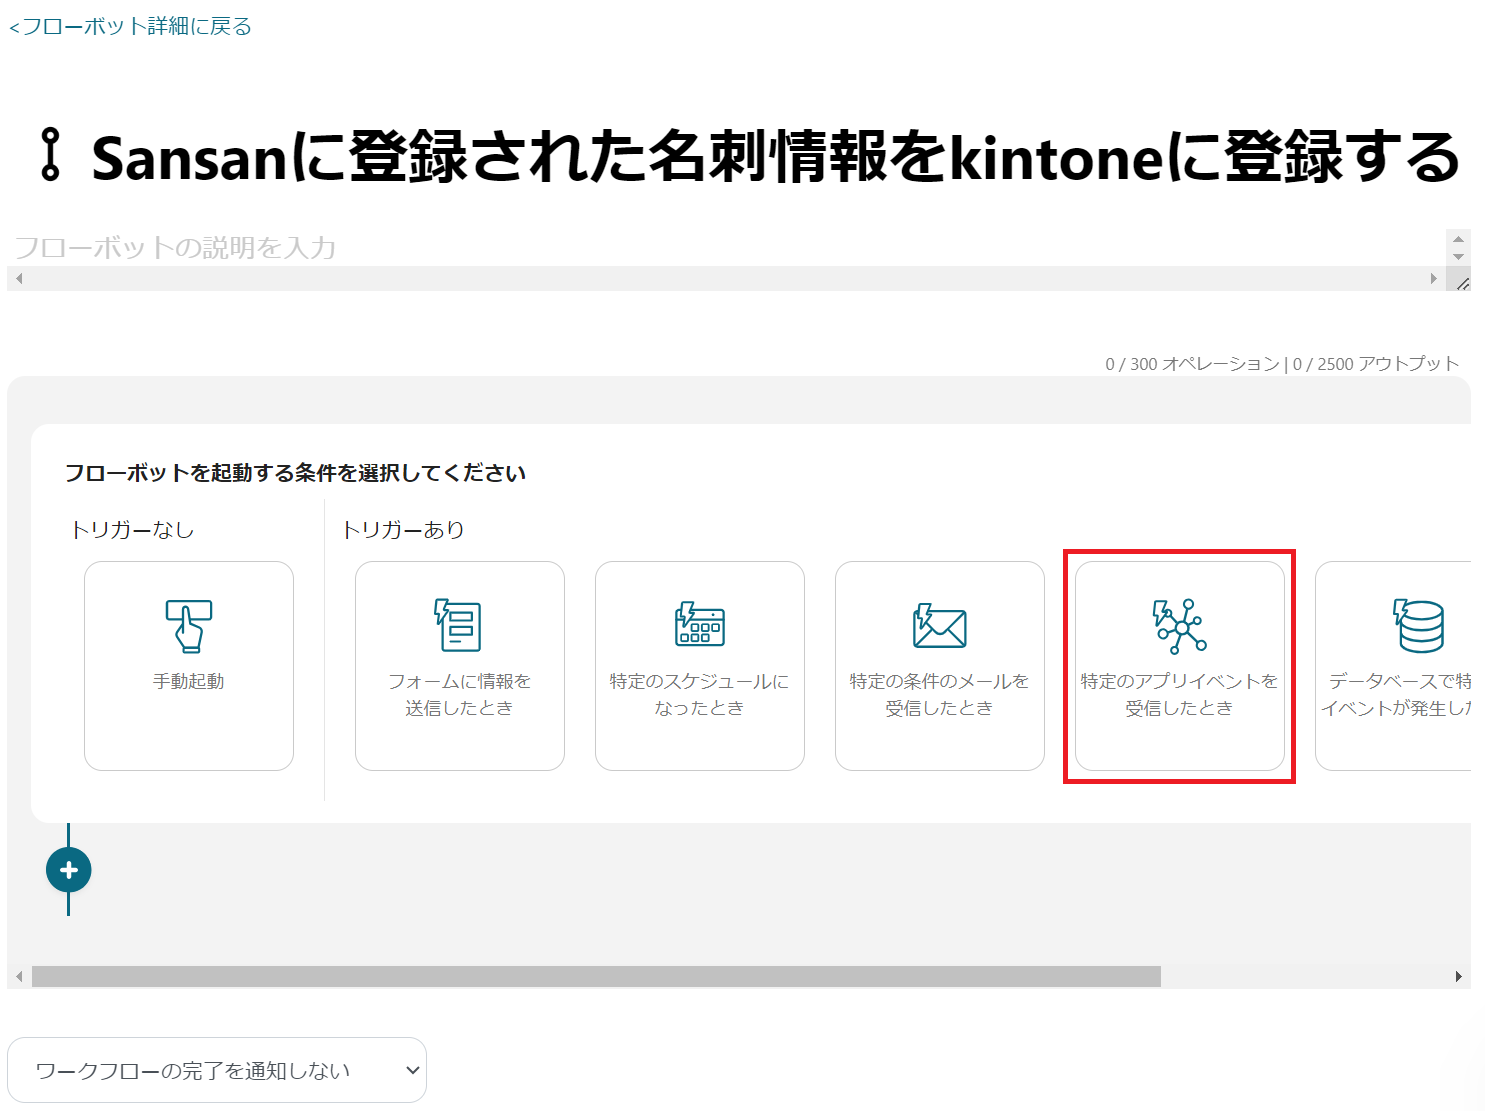
Task: Select the database trigger icon
Action: pyautogui.click(x=1419, y=626)
